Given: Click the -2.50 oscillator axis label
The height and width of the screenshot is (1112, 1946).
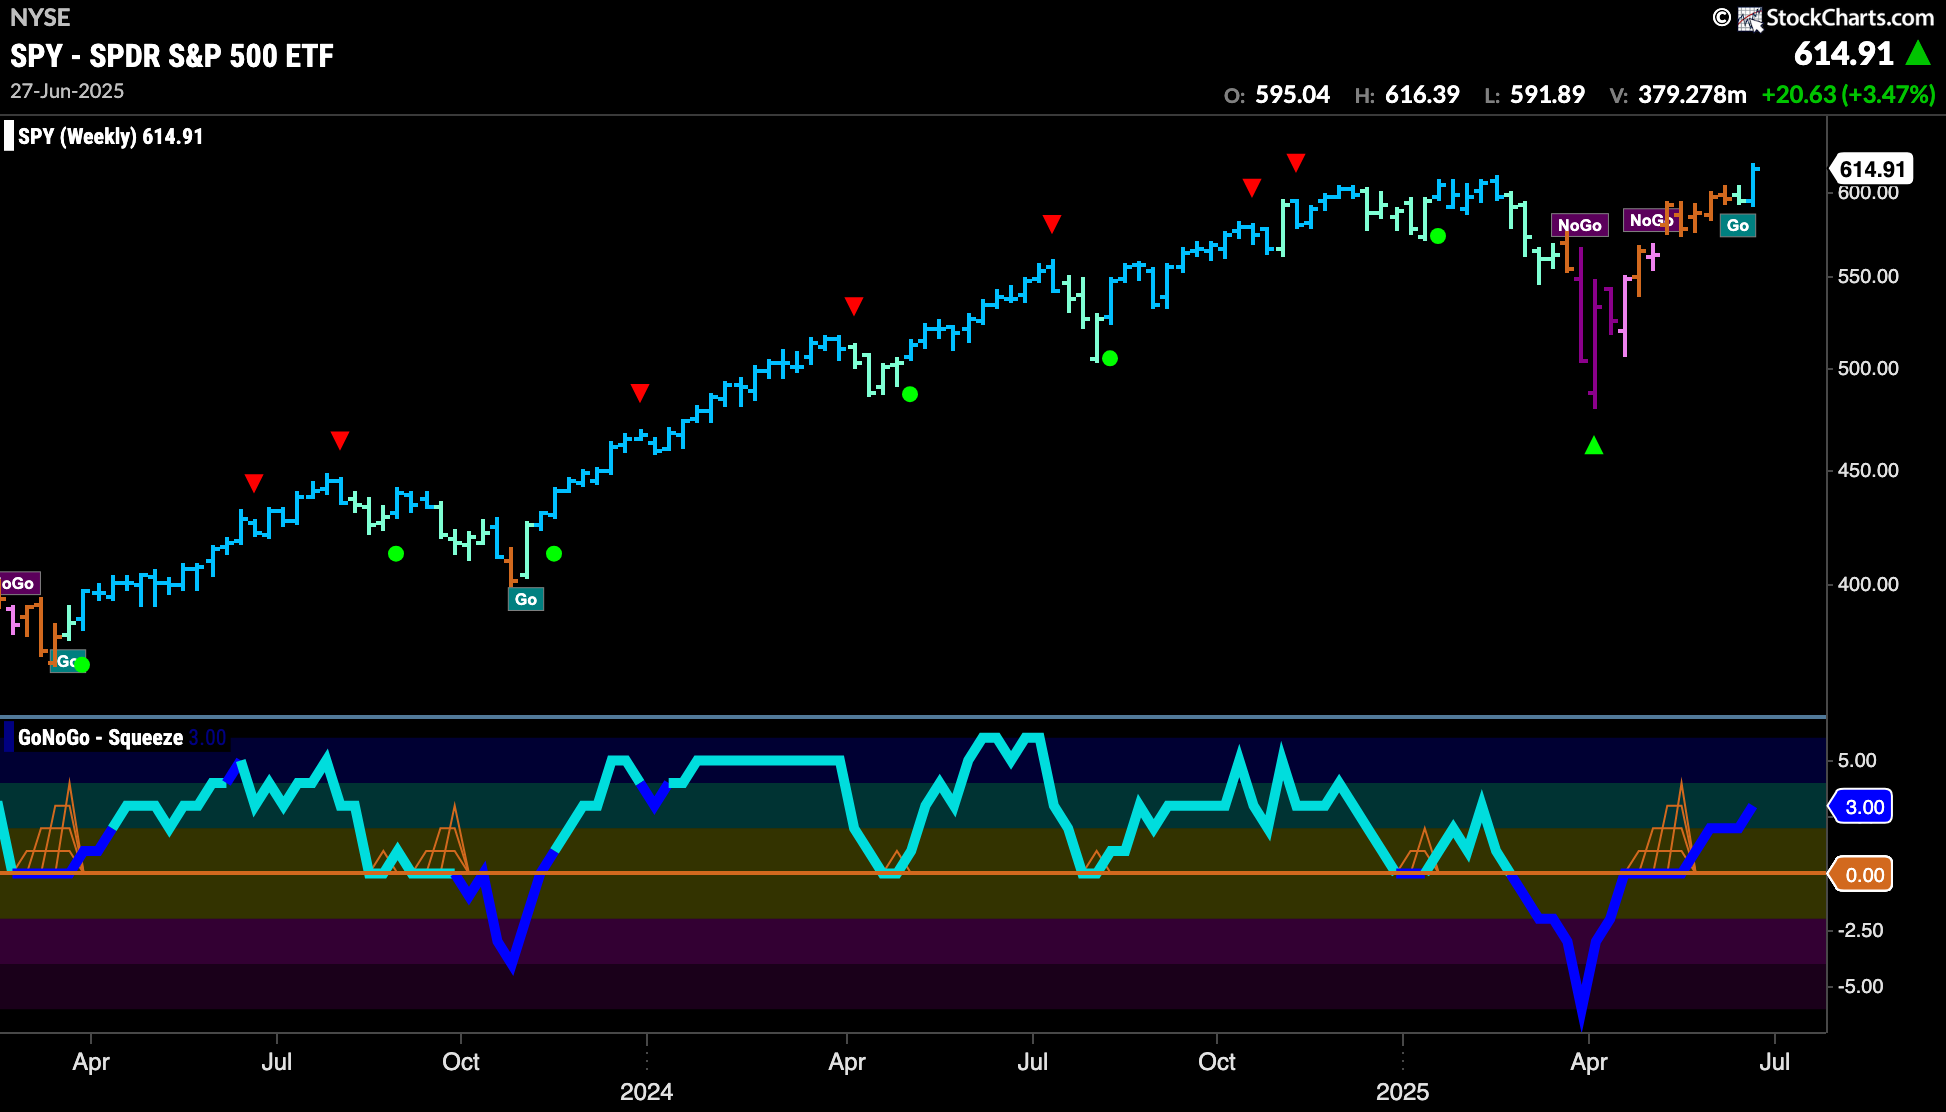Looking at the screenshot, I should tap(1860, 930).
